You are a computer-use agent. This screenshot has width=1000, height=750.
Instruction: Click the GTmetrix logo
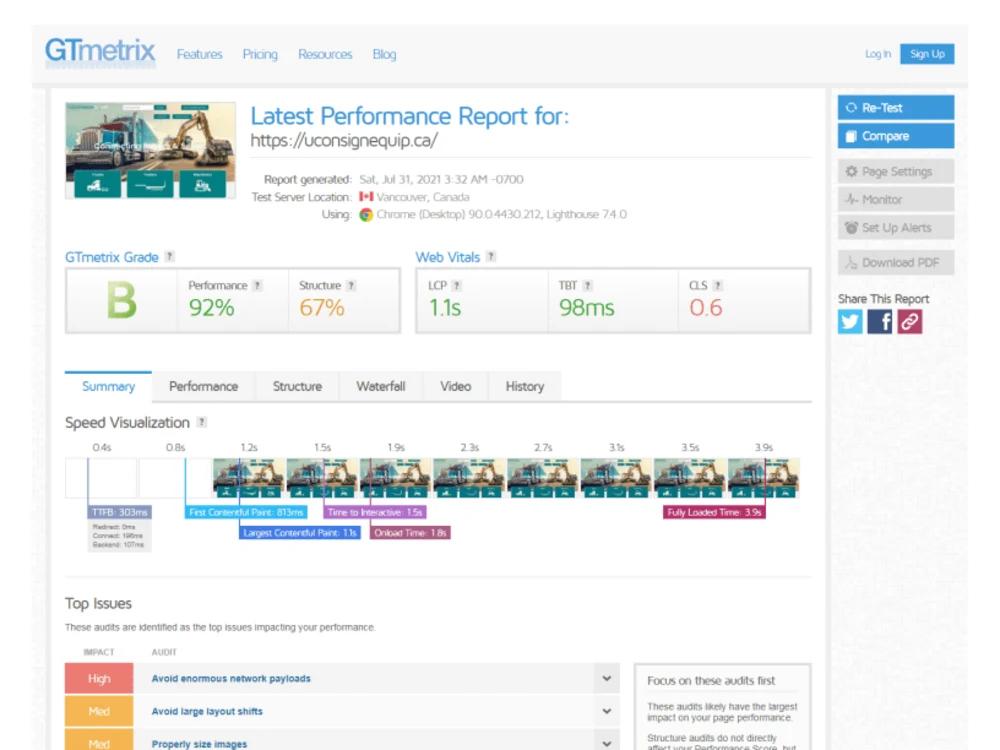pyautogui.click(x=100, y=52)
